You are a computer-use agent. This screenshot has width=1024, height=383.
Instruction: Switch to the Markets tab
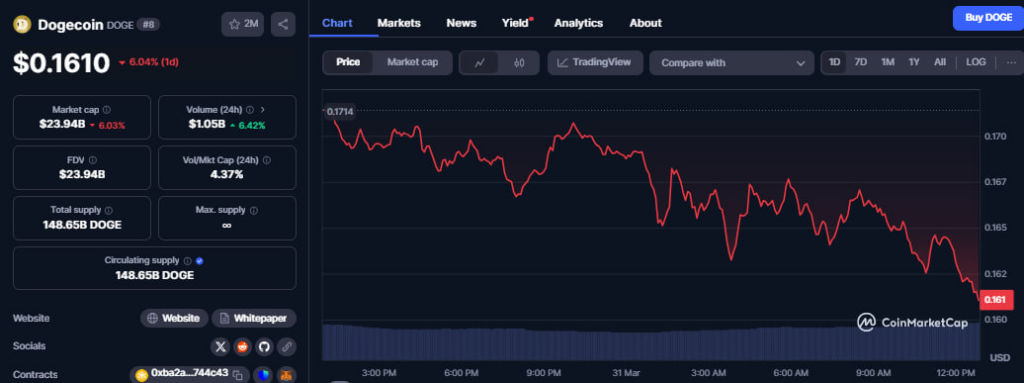[399, 23]
